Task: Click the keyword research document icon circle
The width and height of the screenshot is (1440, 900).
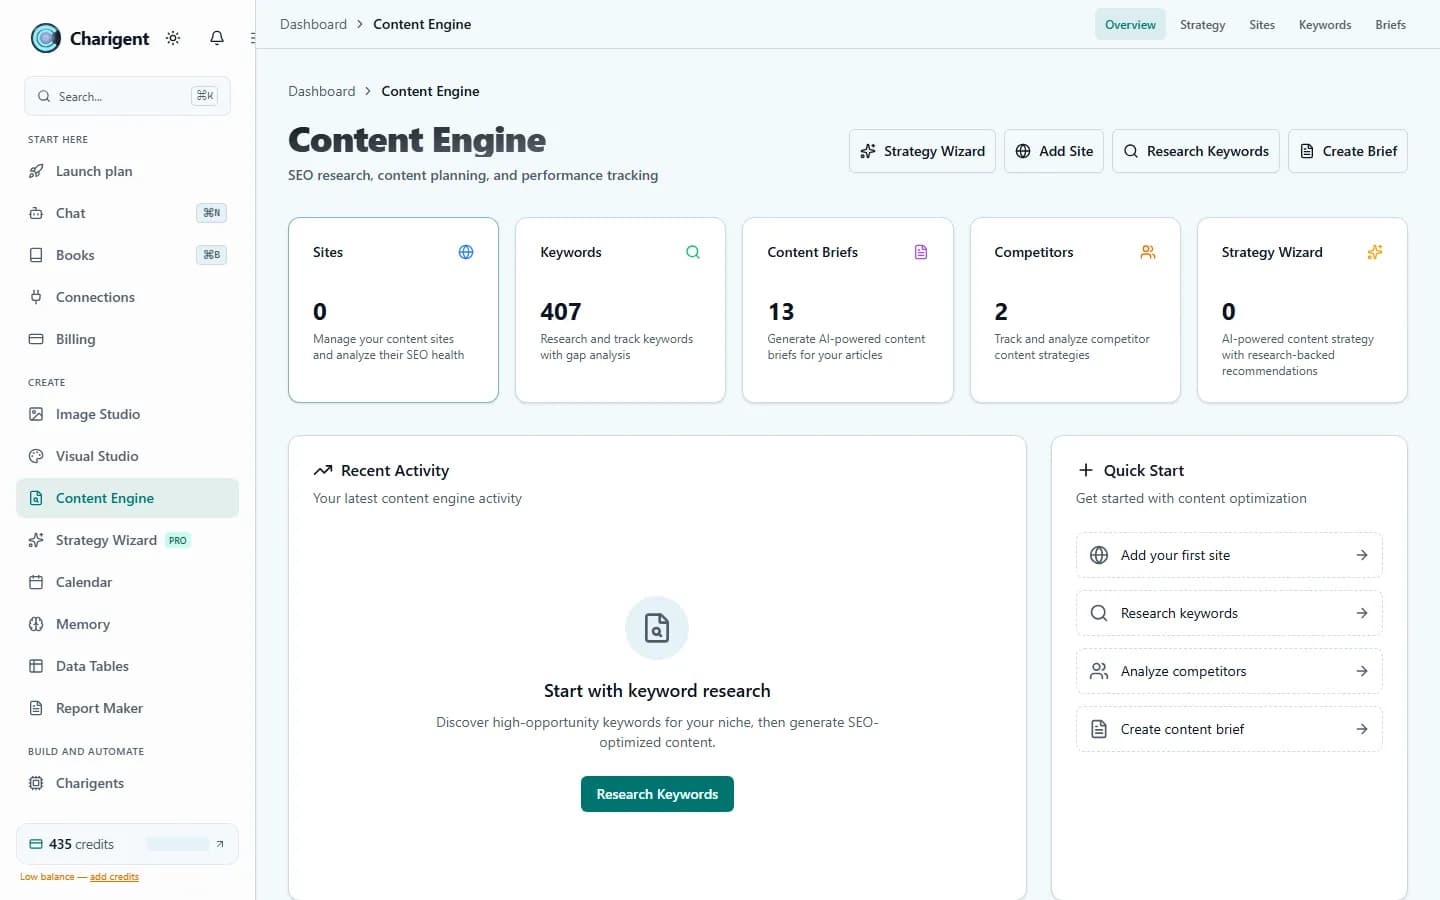Action: [x=657, y=628]
